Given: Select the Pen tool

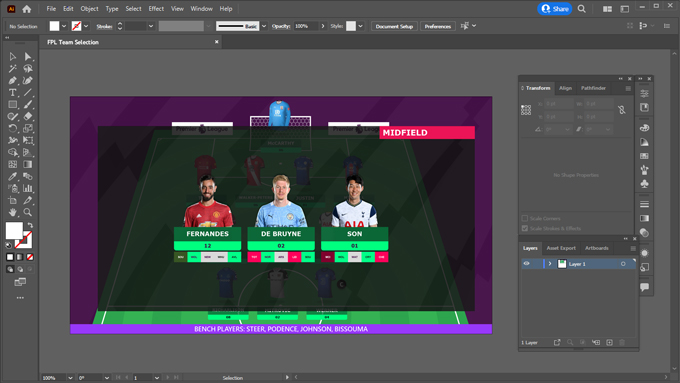Looking at the screenshot, I should coord(13,81).
